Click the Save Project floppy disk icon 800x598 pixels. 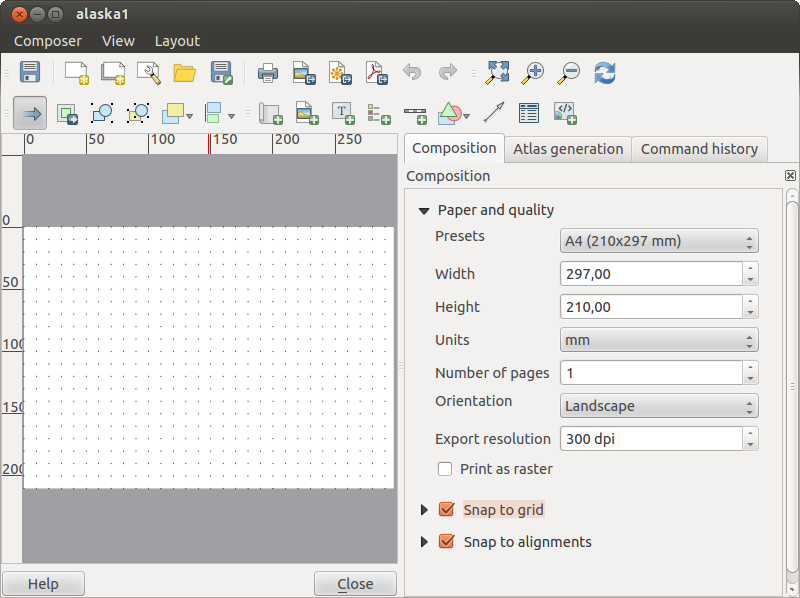click(x=30, y=72)
